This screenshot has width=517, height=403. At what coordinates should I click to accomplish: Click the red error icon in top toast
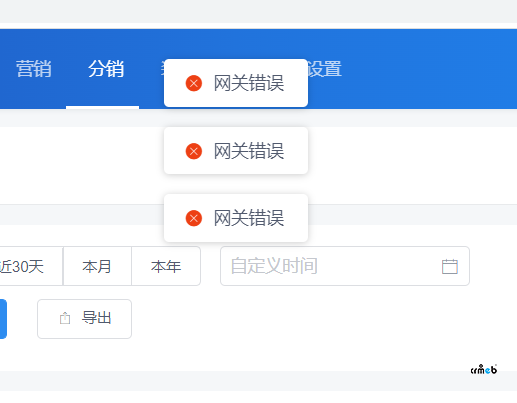[x=194, y=83]
